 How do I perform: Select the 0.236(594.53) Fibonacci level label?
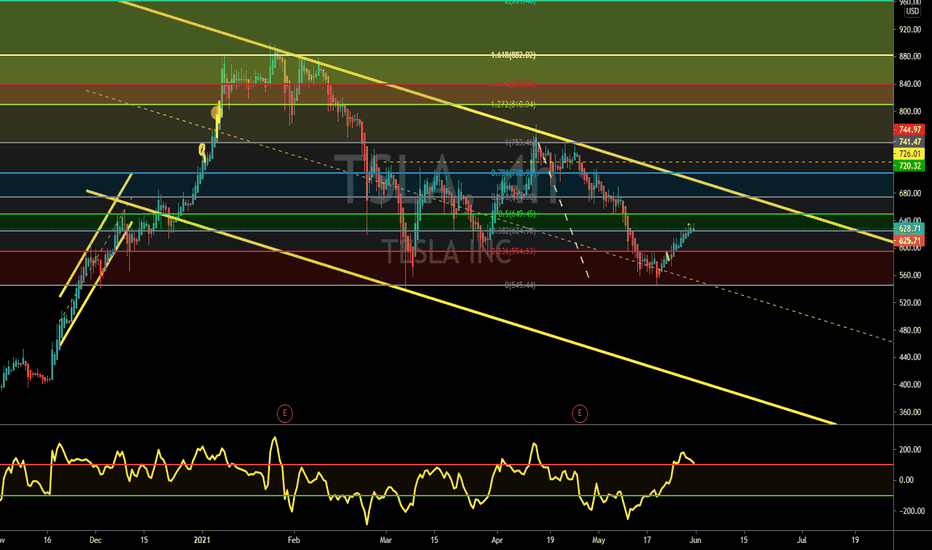pyautogui.click(x=513, y=252)
